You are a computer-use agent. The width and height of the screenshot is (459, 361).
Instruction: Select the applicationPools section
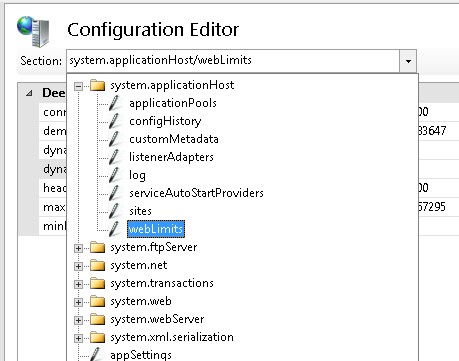(173, 103)
